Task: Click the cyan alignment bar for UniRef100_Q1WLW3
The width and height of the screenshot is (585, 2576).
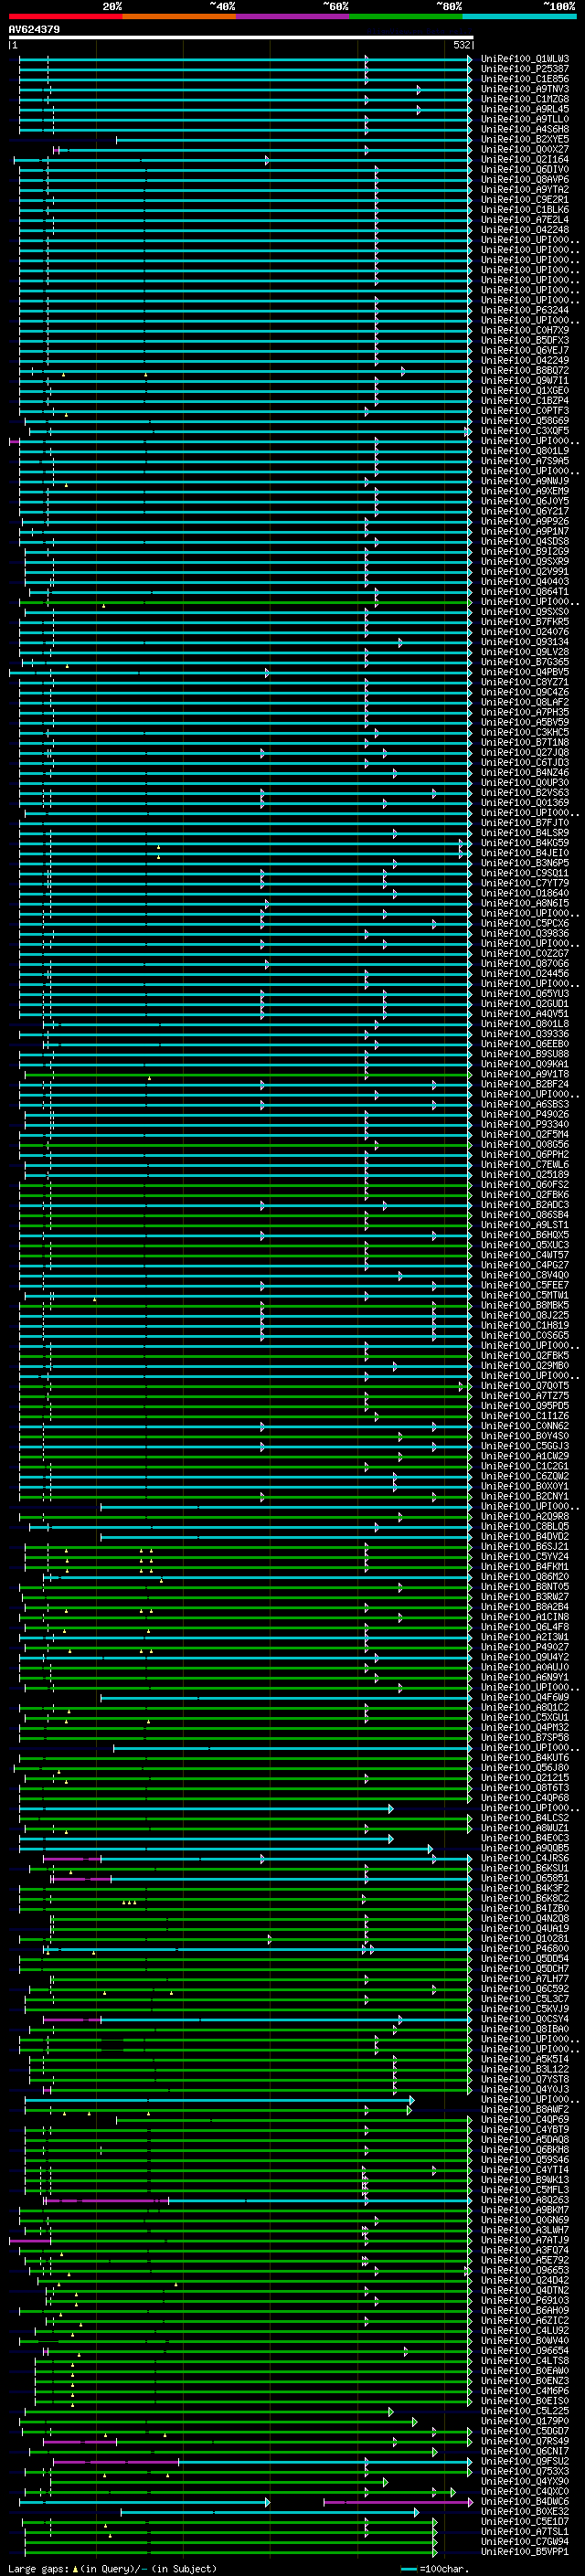Action: coord(245,59)
